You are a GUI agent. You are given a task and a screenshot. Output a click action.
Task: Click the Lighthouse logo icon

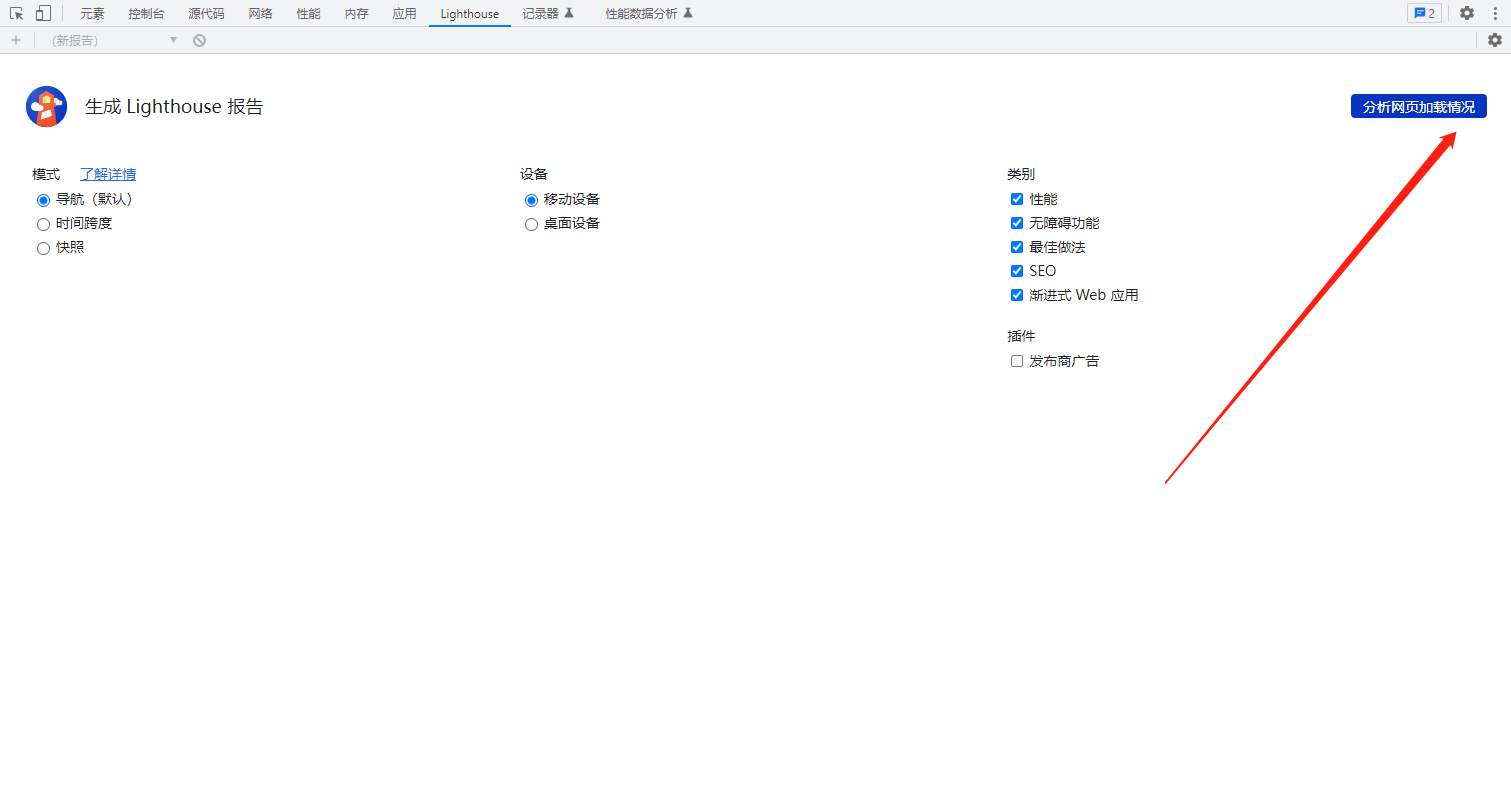point(46,106)
